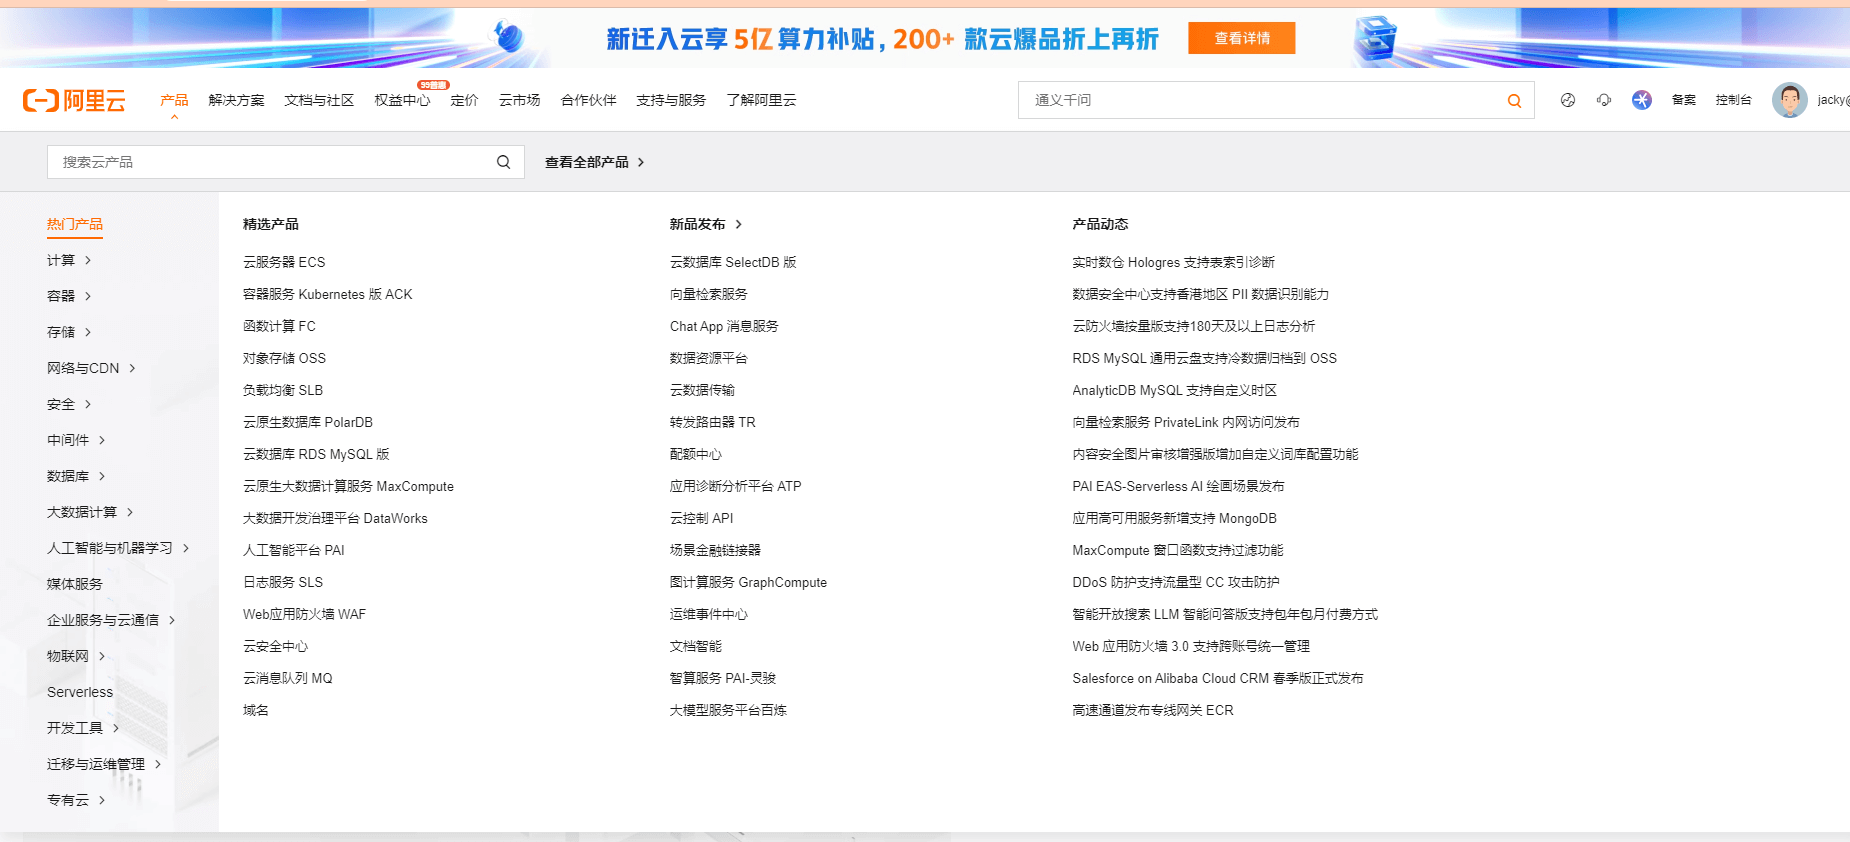
Task: Open the 产品 menu
Action: [x=174, y=100]
